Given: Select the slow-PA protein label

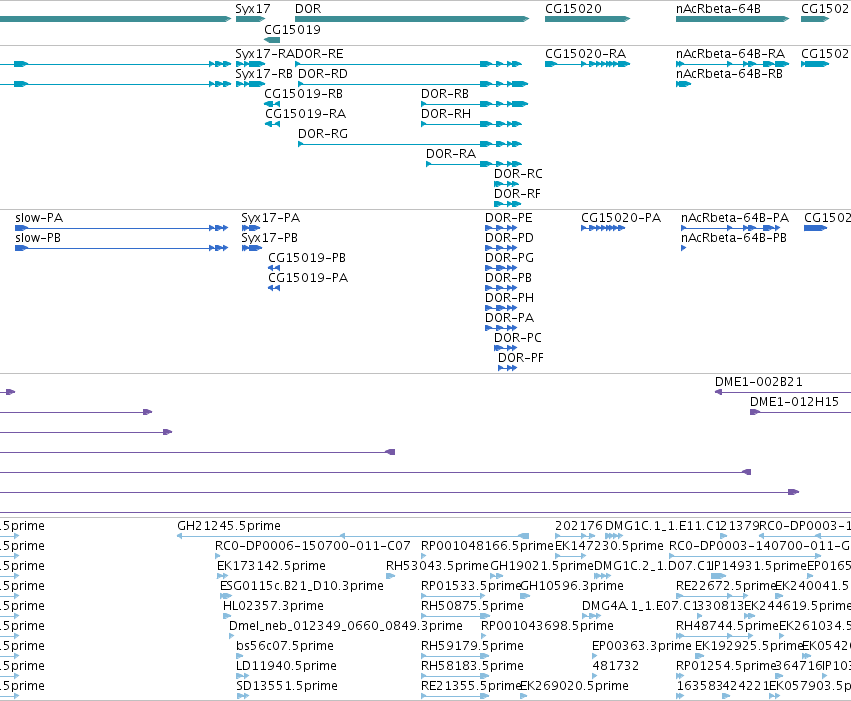Looking at the screenshot, I should point(39,218).
